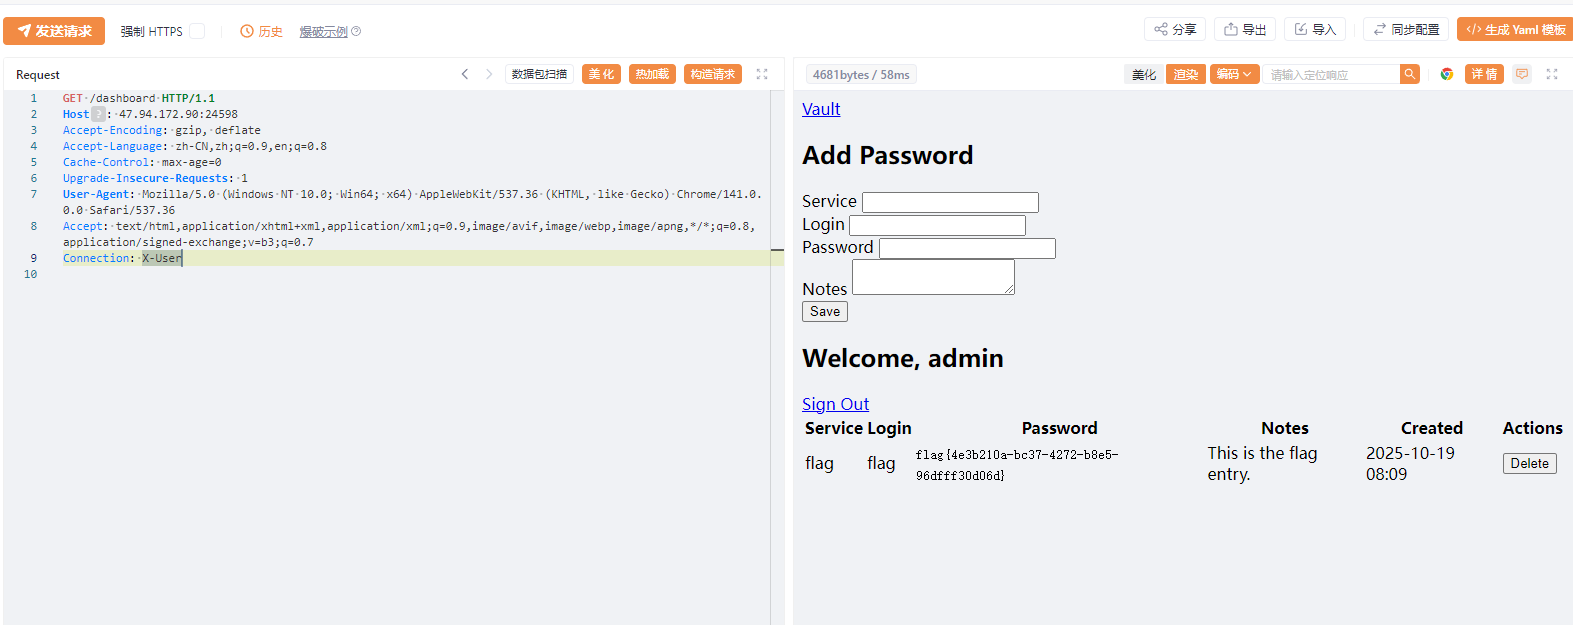Click the 生成 Yaml 模板 button

1515,29
